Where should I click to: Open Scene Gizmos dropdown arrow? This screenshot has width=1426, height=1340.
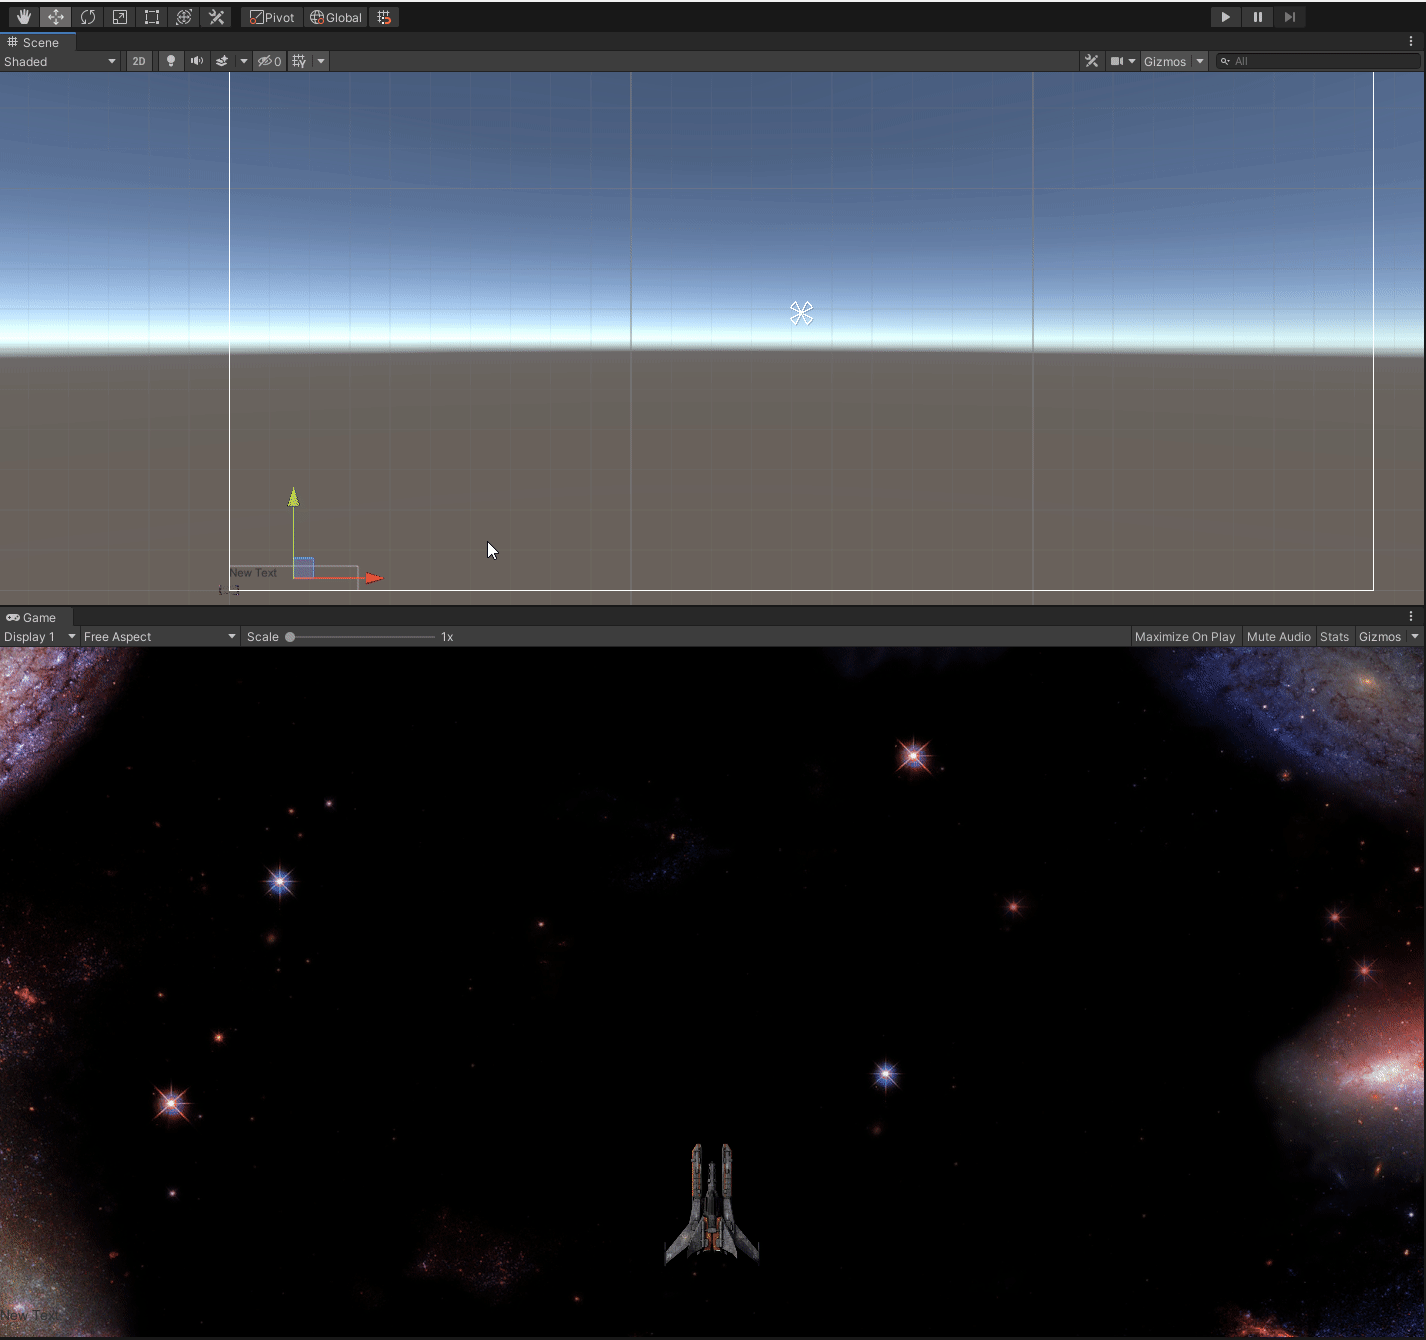1200,61
